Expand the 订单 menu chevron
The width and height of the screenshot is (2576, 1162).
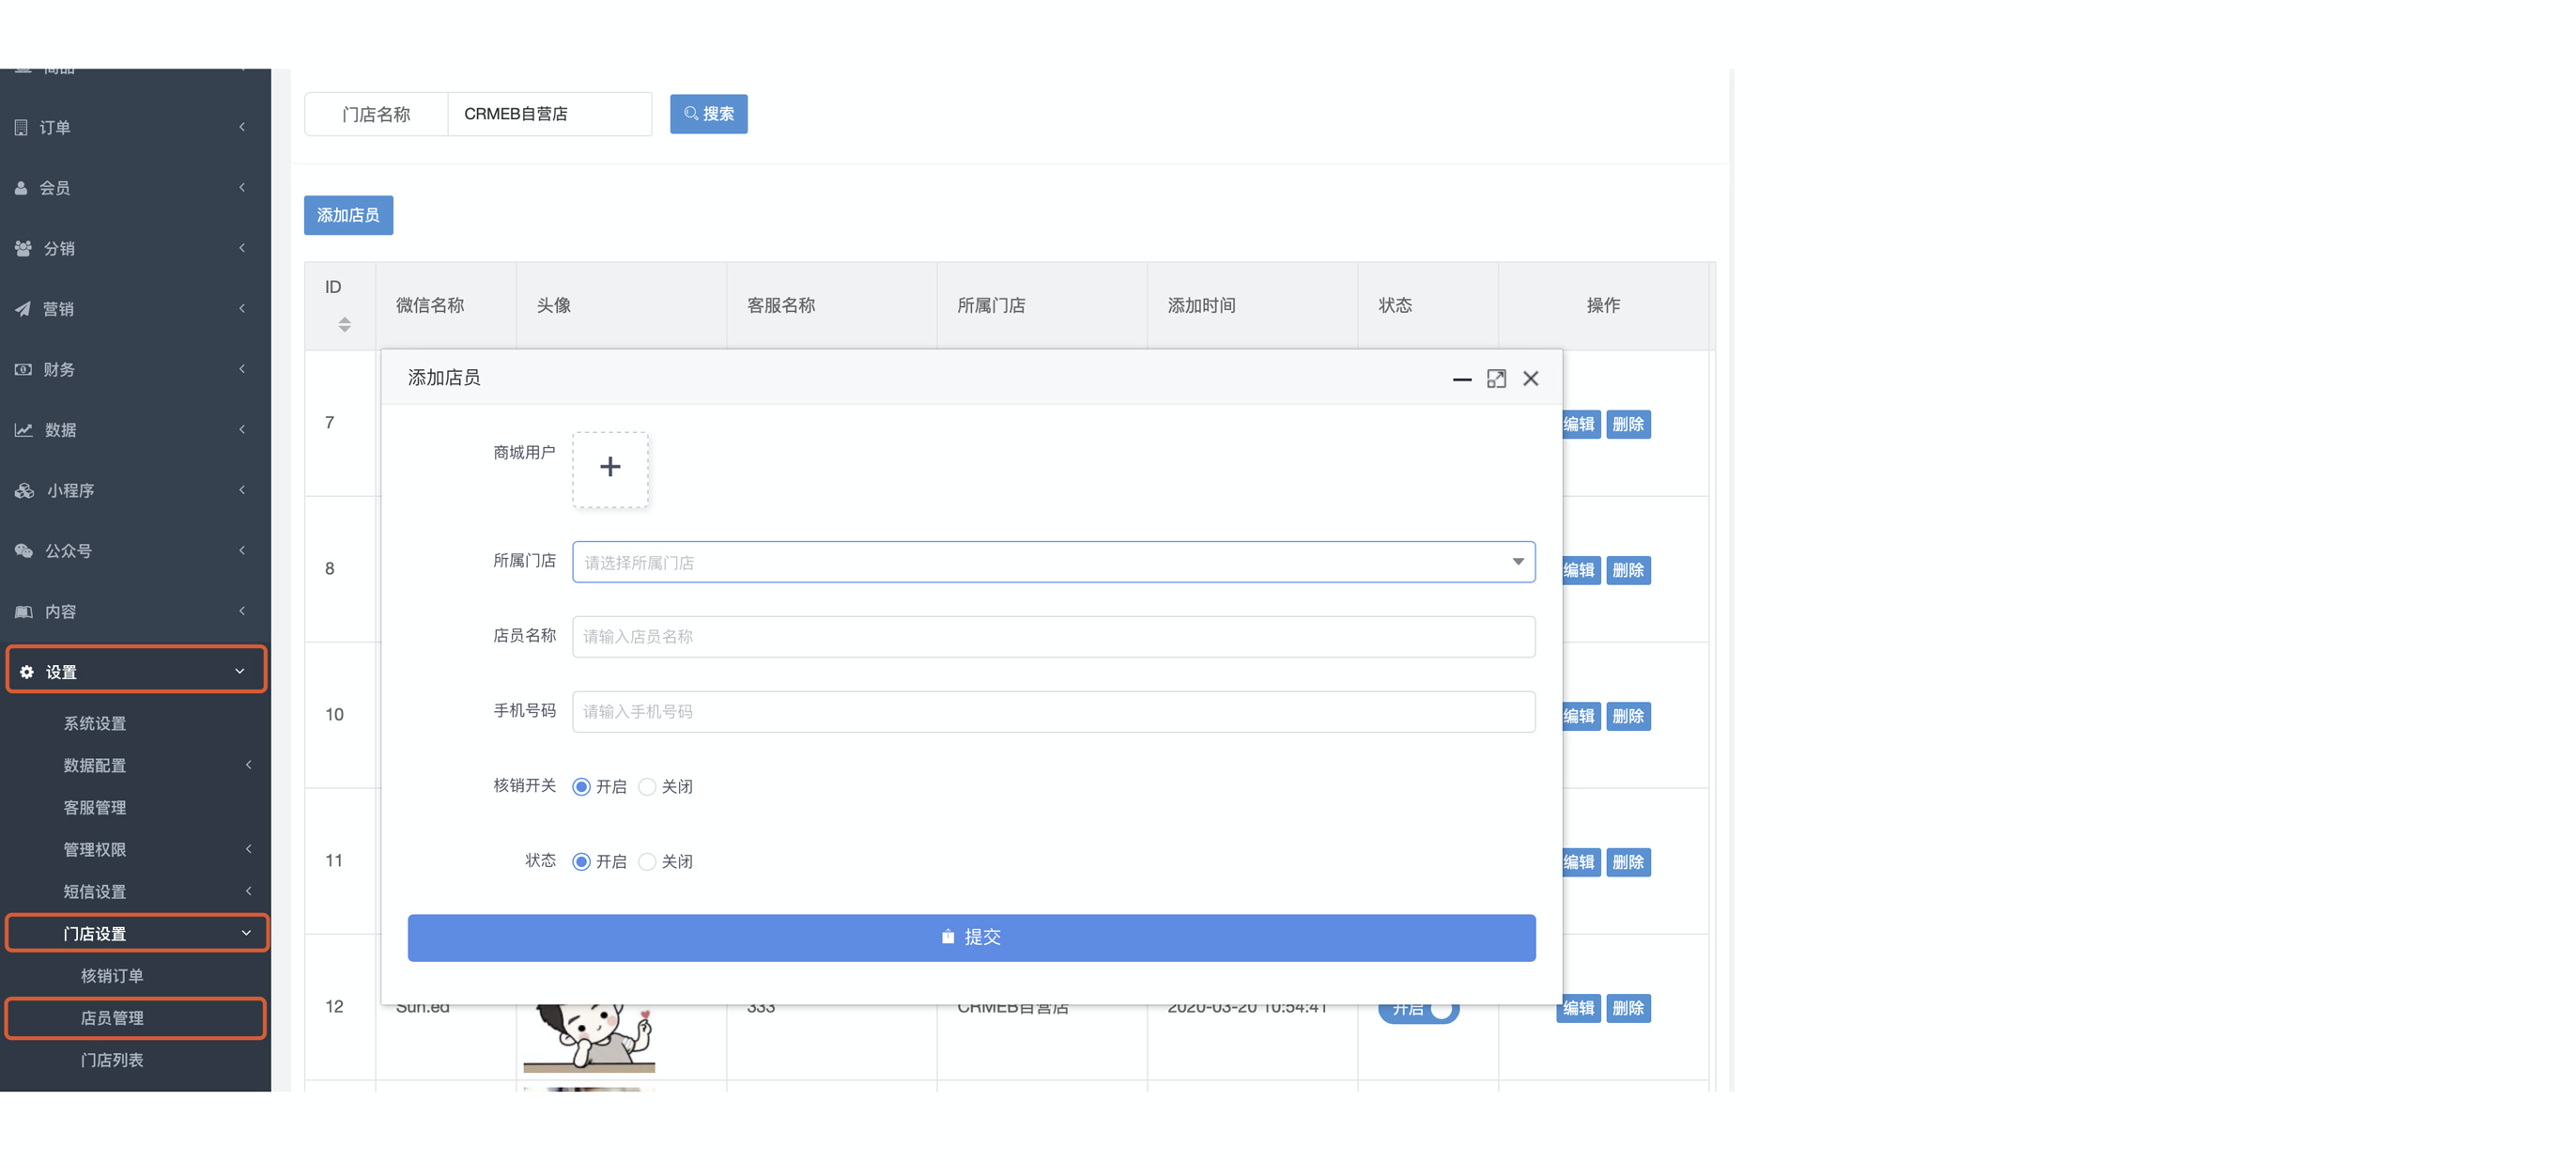(x=242, y=127)
